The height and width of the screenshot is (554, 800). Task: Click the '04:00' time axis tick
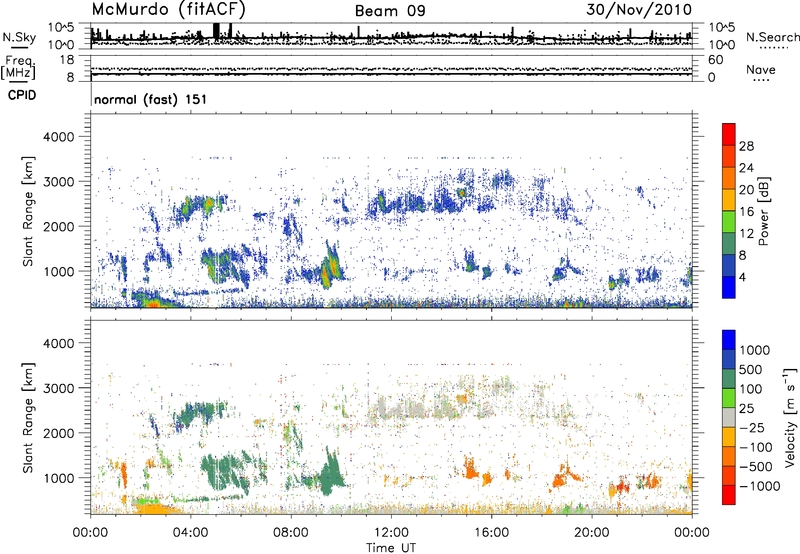191,533
